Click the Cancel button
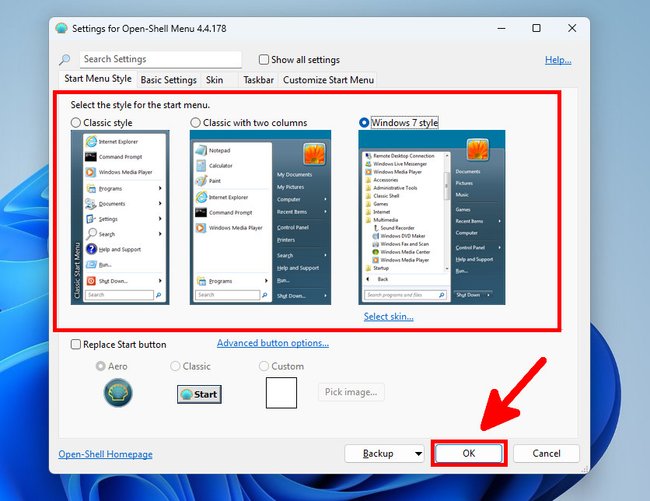Image resolution: width=650 pixels, height=501 pixels. (546, 453)
